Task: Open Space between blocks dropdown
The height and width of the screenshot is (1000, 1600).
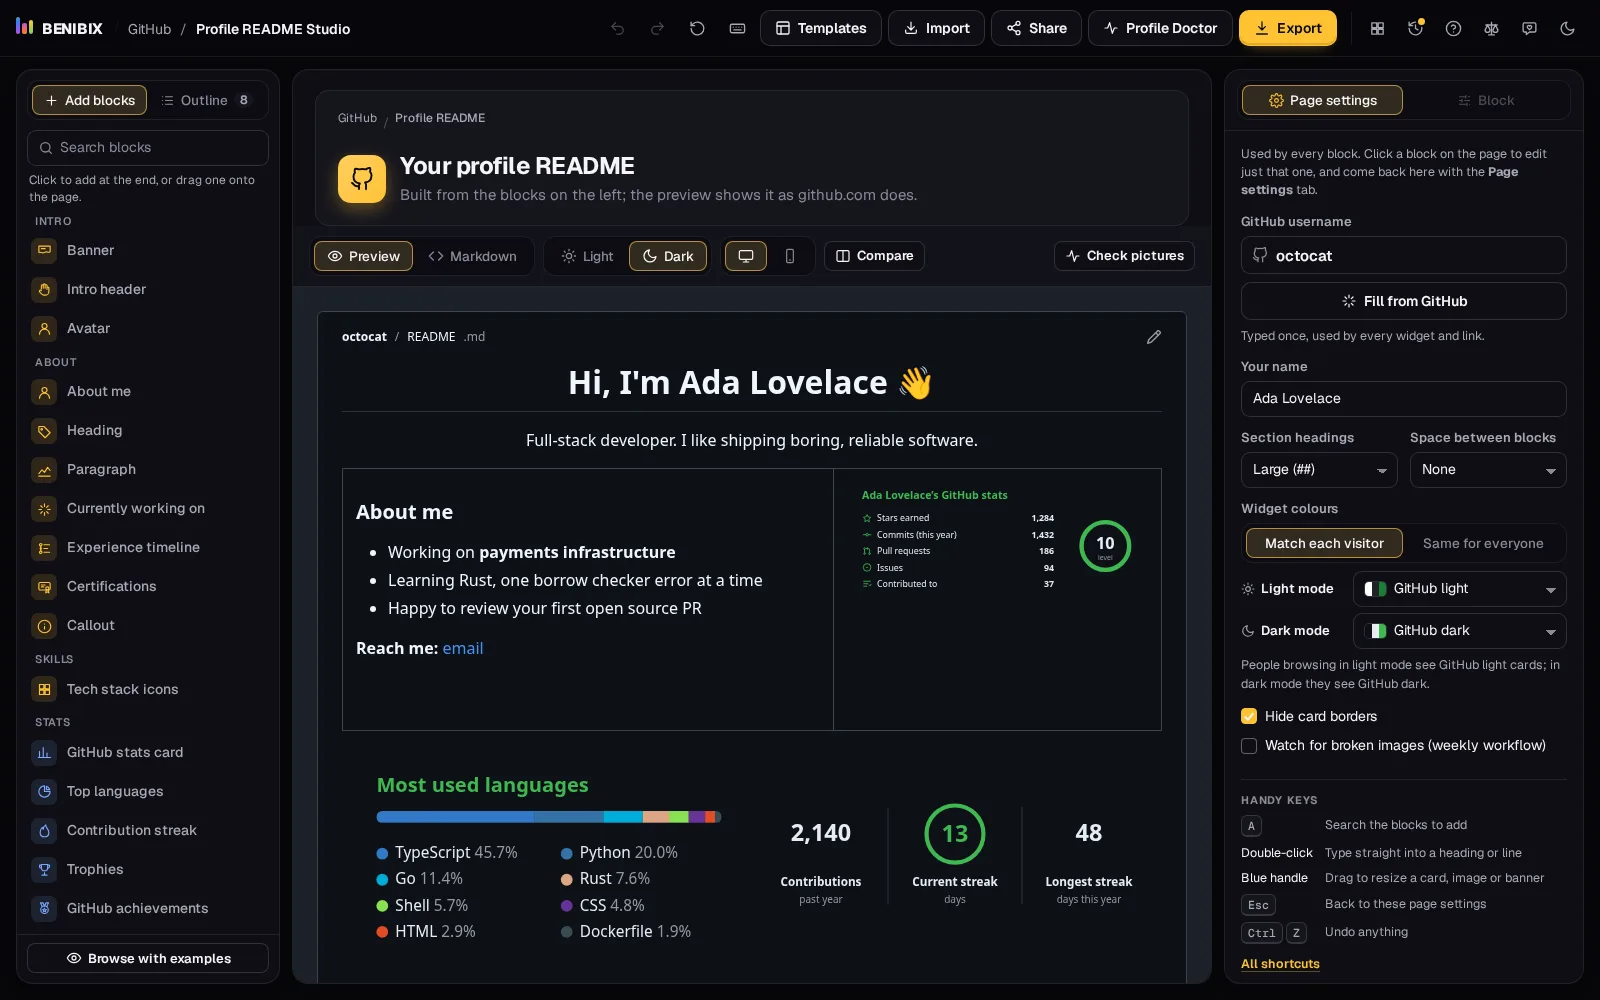Action: pyautogui.click(x=1488, y=470)
